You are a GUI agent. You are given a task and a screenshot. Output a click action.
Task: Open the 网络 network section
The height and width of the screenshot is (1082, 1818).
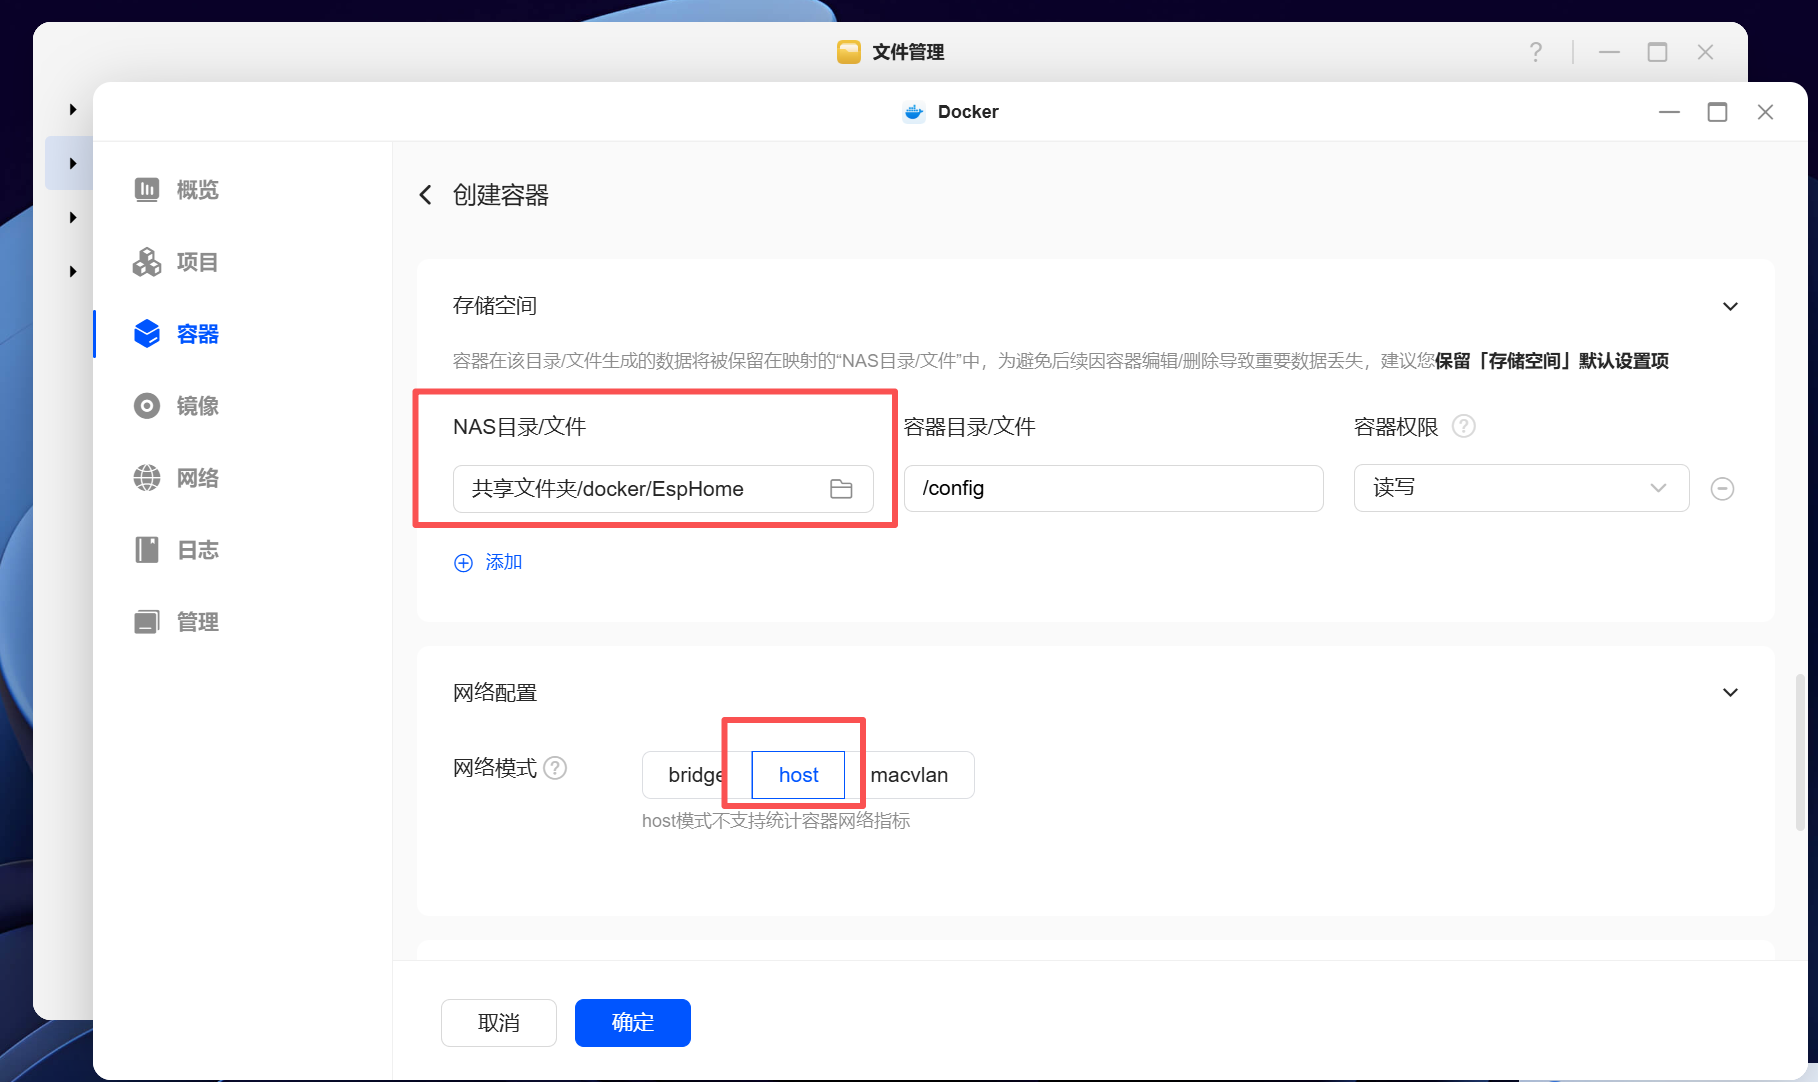177,478
